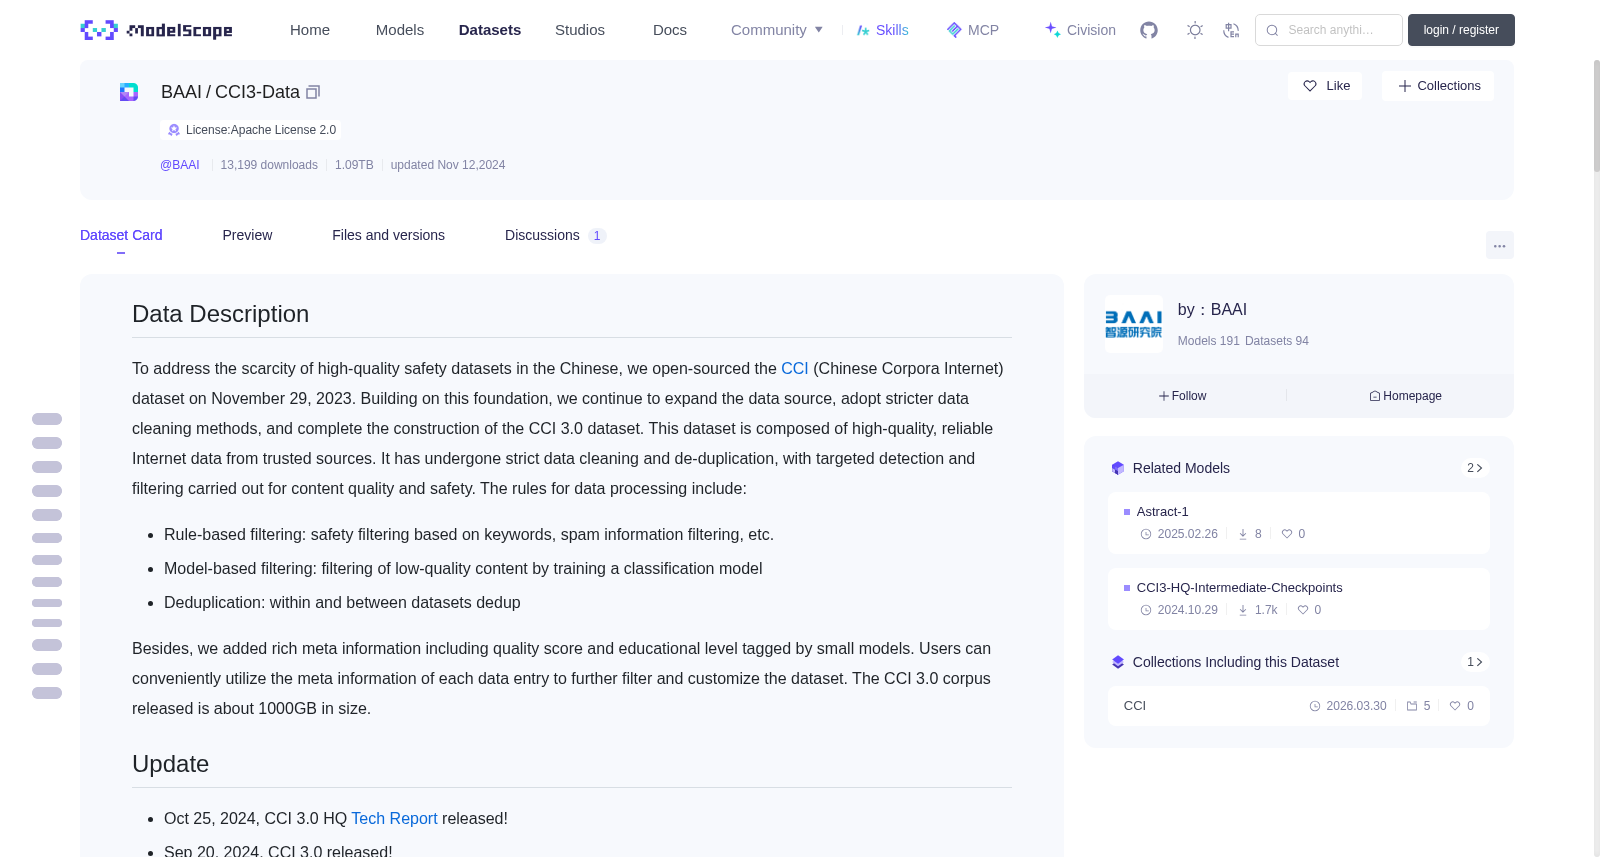Click the plus icon on Collections
The height and width of the screenshot is (857, 1600).
pos(1405,86)
